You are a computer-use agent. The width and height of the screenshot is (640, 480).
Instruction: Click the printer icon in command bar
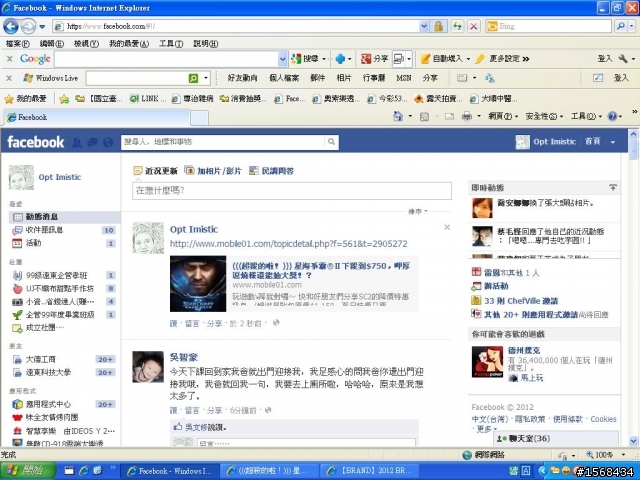[x=467, y=117]
